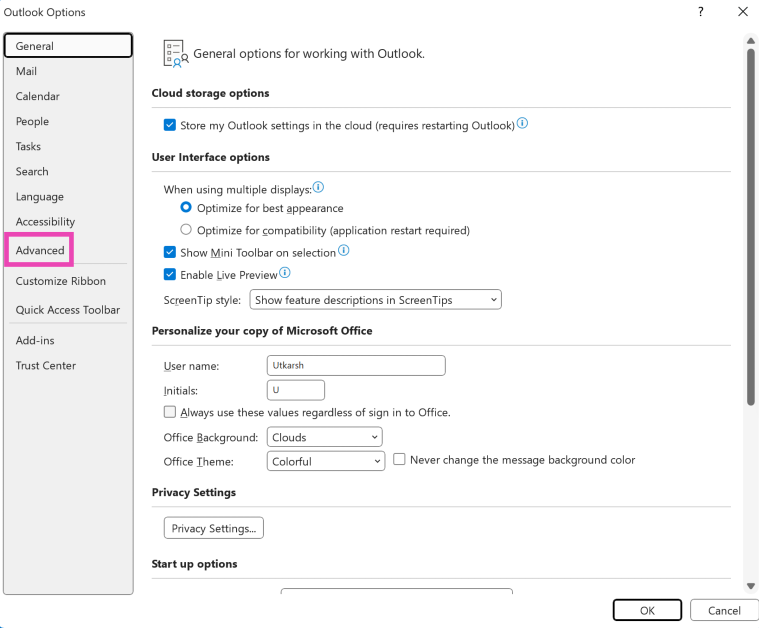The image size is (759, 628).
Task: Toggle Store my Outlook settings in cloud
Action: (170, 126)
